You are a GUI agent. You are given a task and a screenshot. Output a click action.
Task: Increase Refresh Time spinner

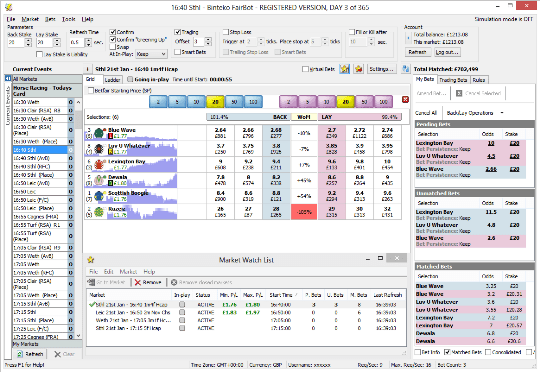tap(89, 40)
